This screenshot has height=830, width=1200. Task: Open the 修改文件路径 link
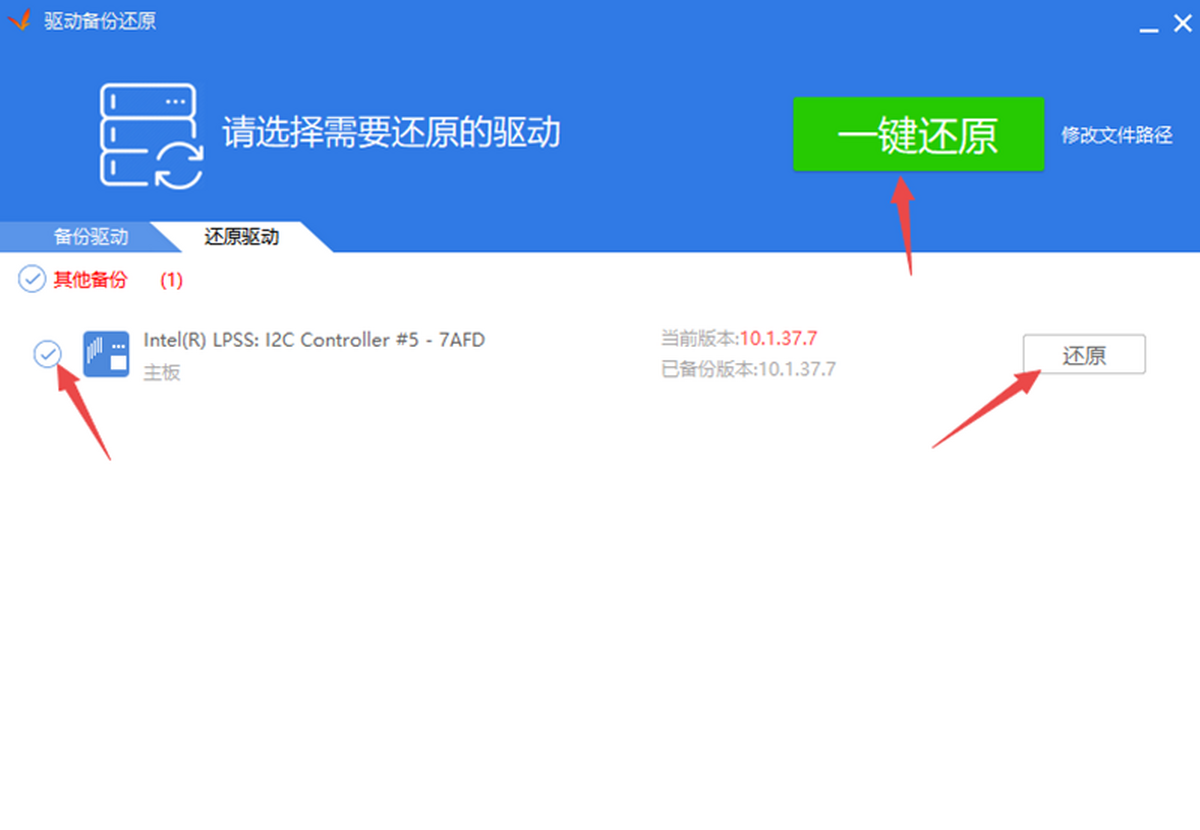[x=1117, y=135]
